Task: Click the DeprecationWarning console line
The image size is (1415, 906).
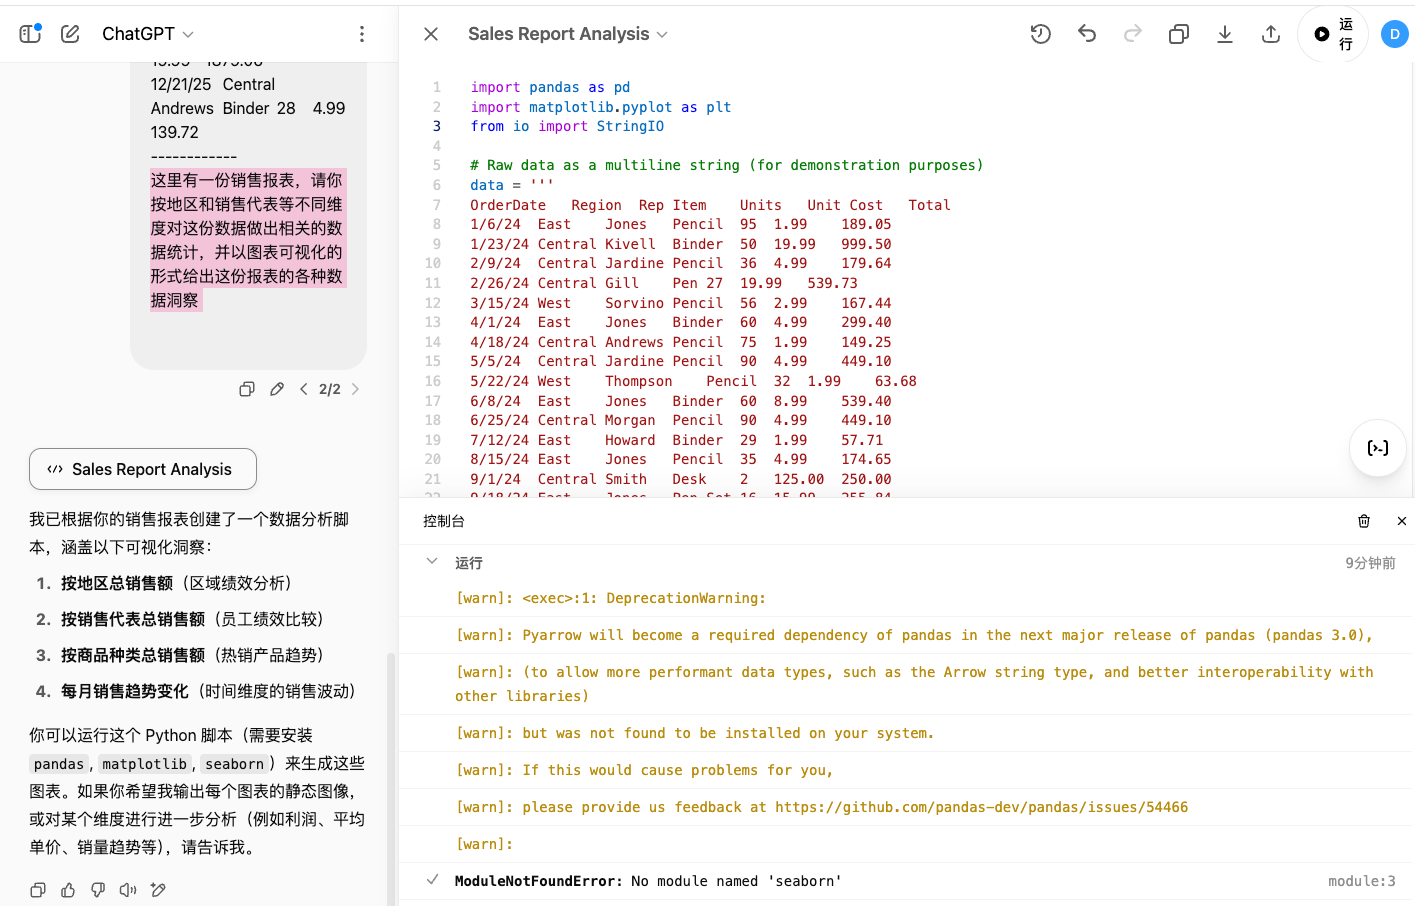Action: 611,598
